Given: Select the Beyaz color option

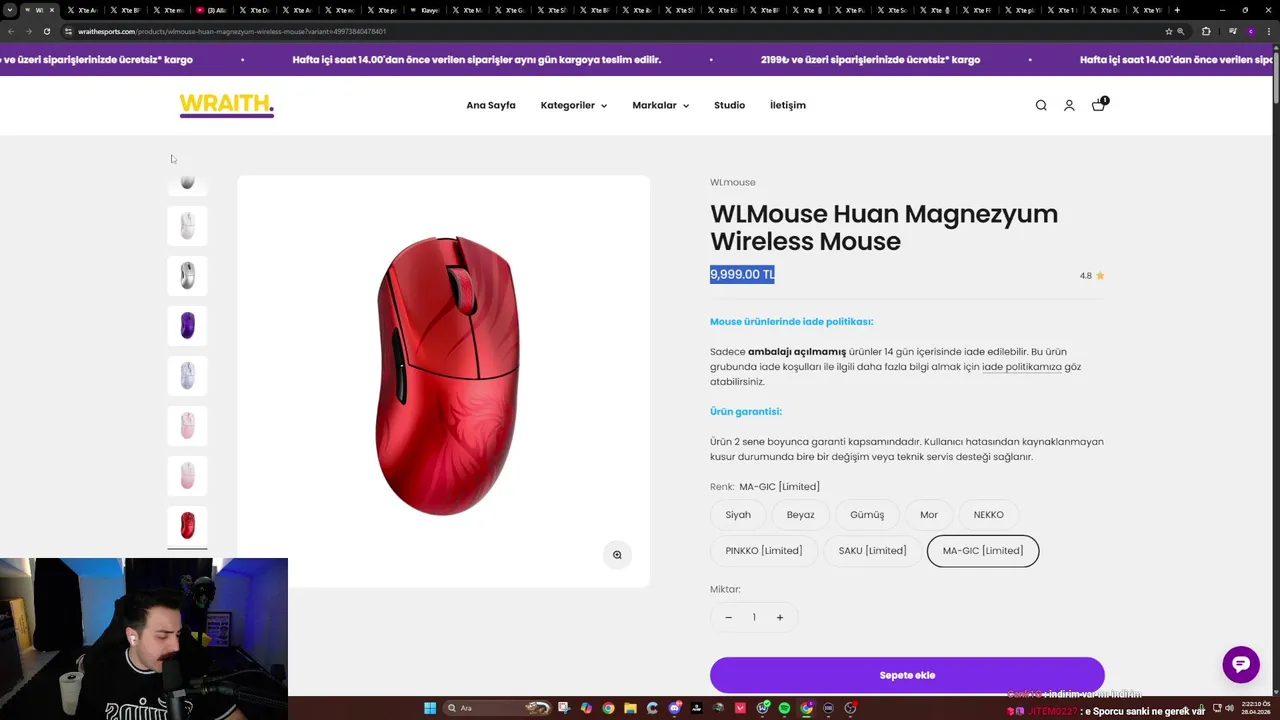Looking at the screenshot, I should [801, 515].
